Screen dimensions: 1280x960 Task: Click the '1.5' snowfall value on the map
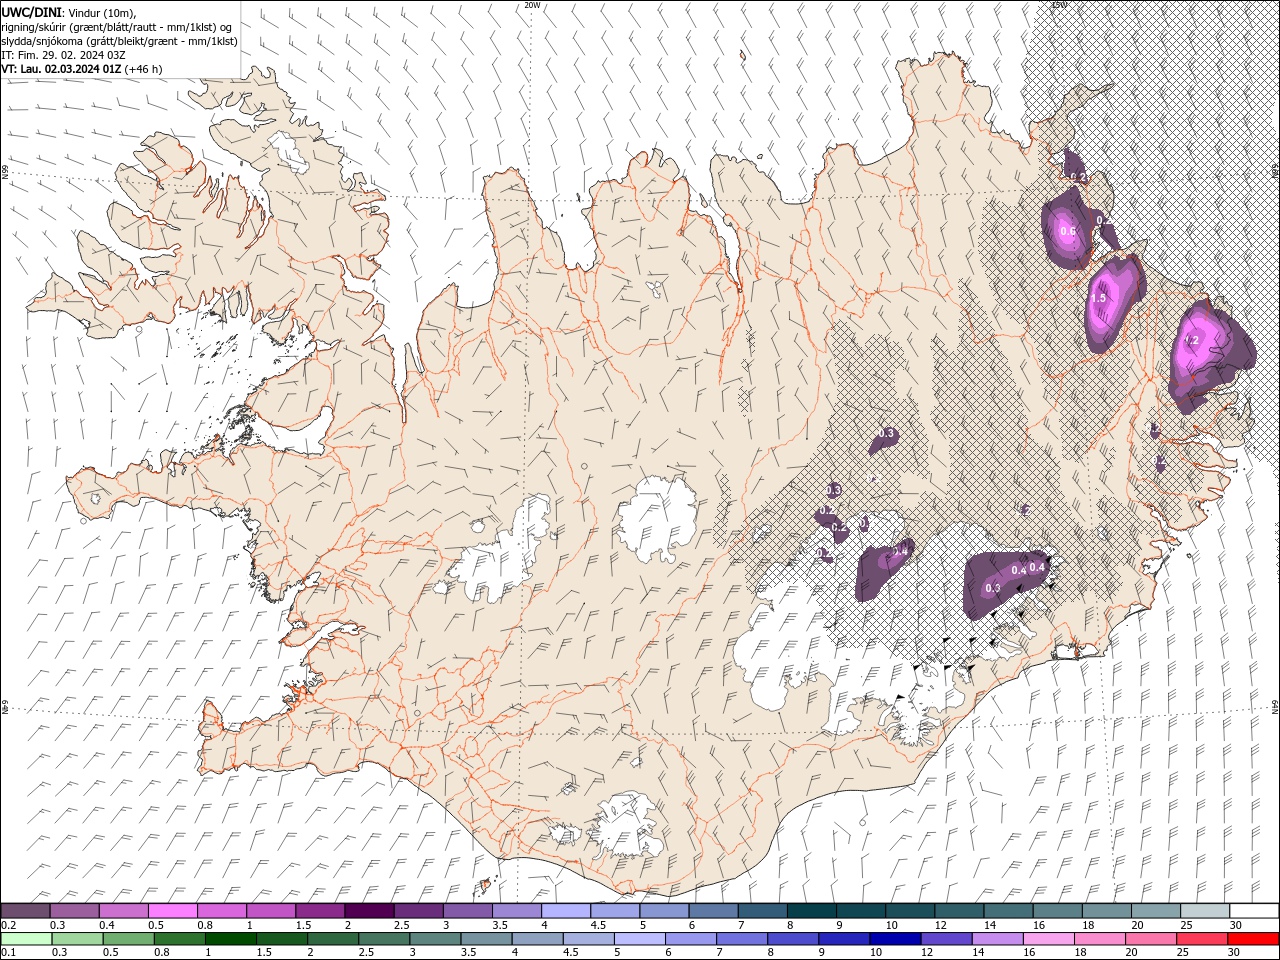coord(1098,298)
